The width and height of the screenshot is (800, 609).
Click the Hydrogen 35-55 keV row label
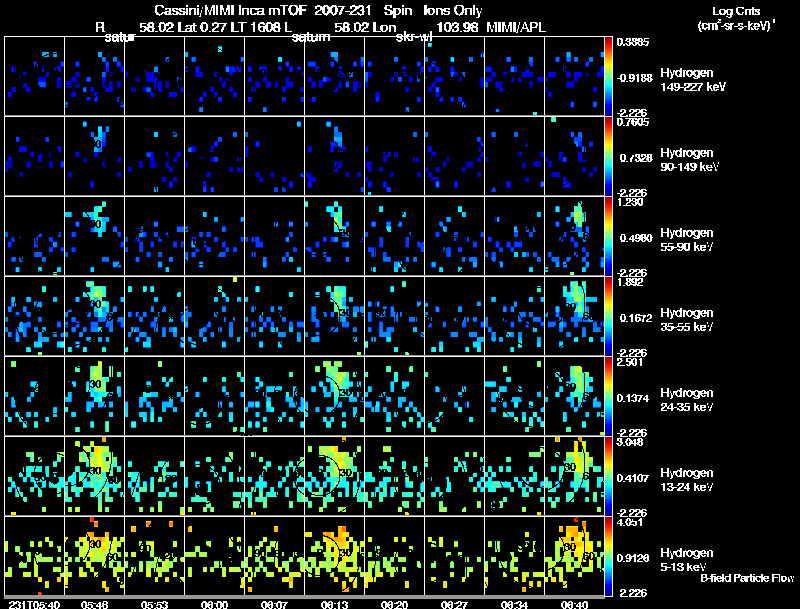pos(687,320)
